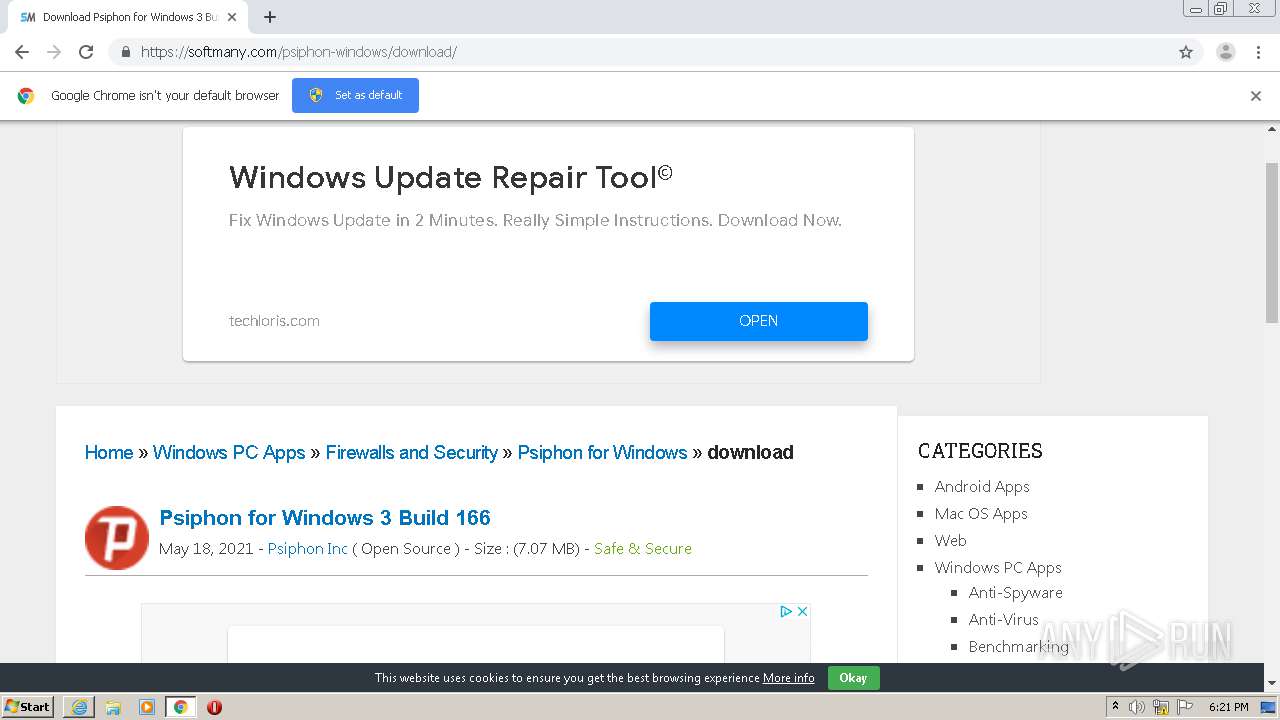Viewport: 1280px width, 720px height.
Task: Open the Anti-Virus subcategory
Action: tap(1004, 619)
